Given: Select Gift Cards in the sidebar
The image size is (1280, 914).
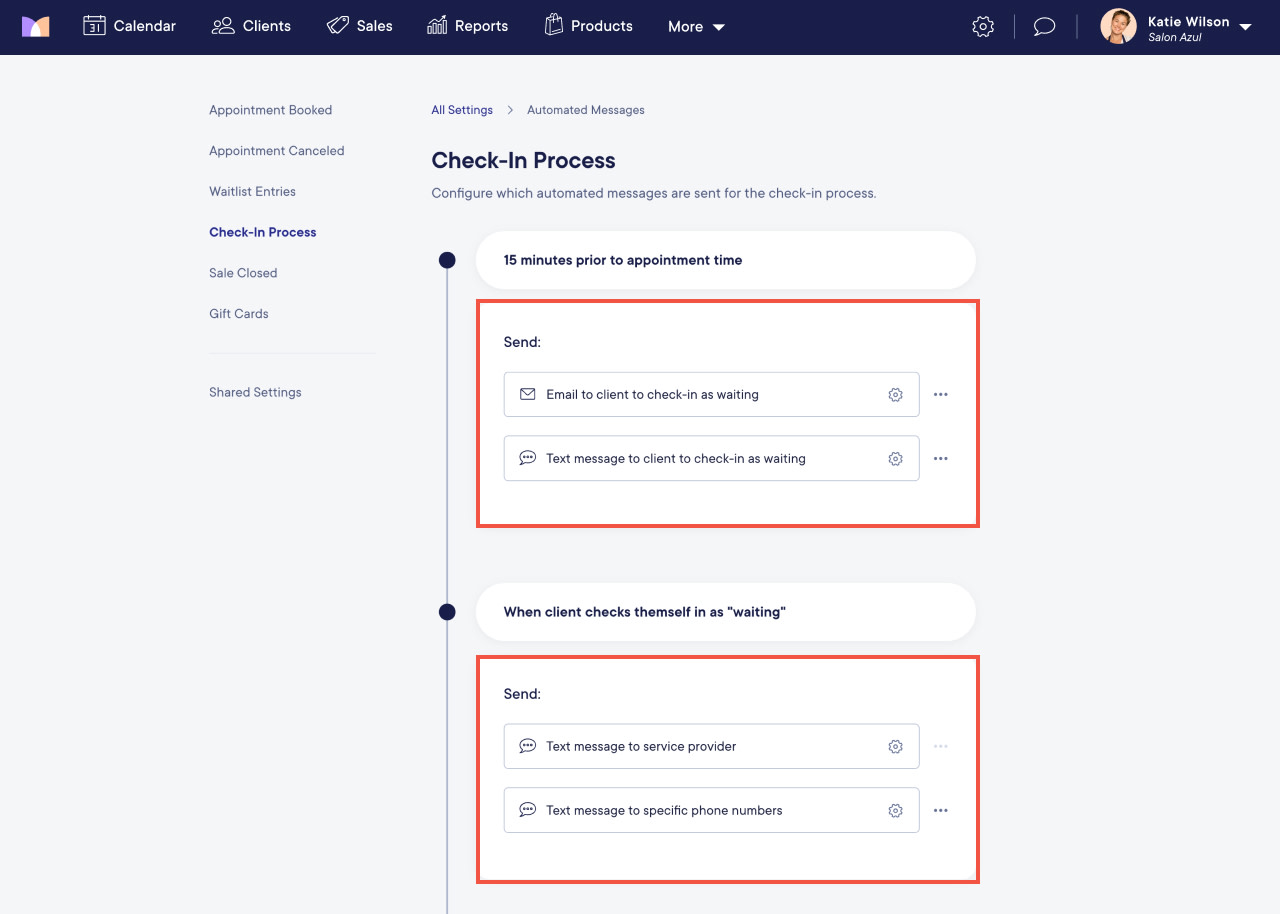Looking at the screenshot, I should tap(238, 313).
